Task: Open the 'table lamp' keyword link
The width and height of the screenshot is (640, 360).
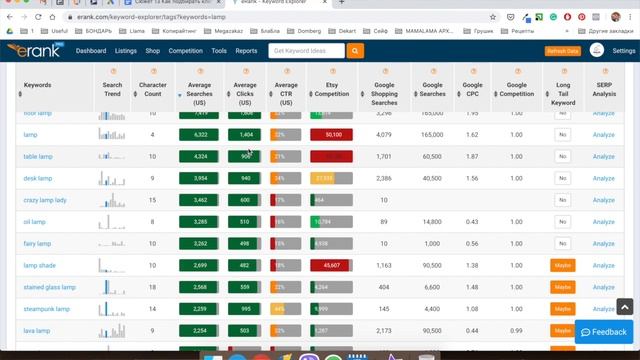Action: pyautogui.click(x=38, y=157)
